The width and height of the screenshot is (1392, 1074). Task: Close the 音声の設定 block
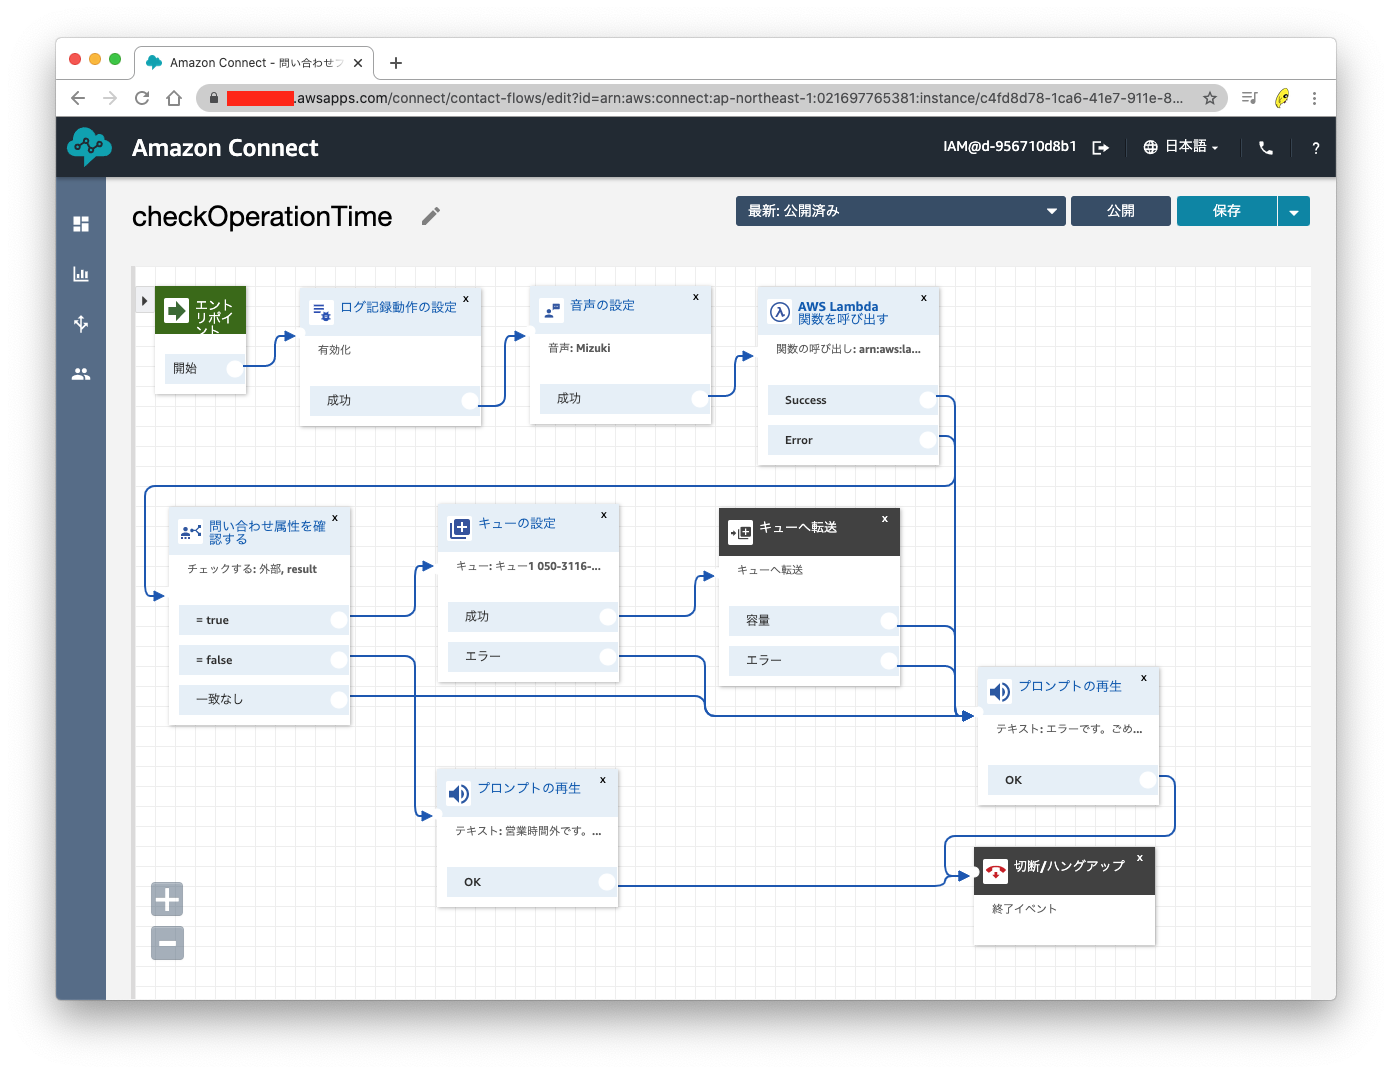(696, 297)
